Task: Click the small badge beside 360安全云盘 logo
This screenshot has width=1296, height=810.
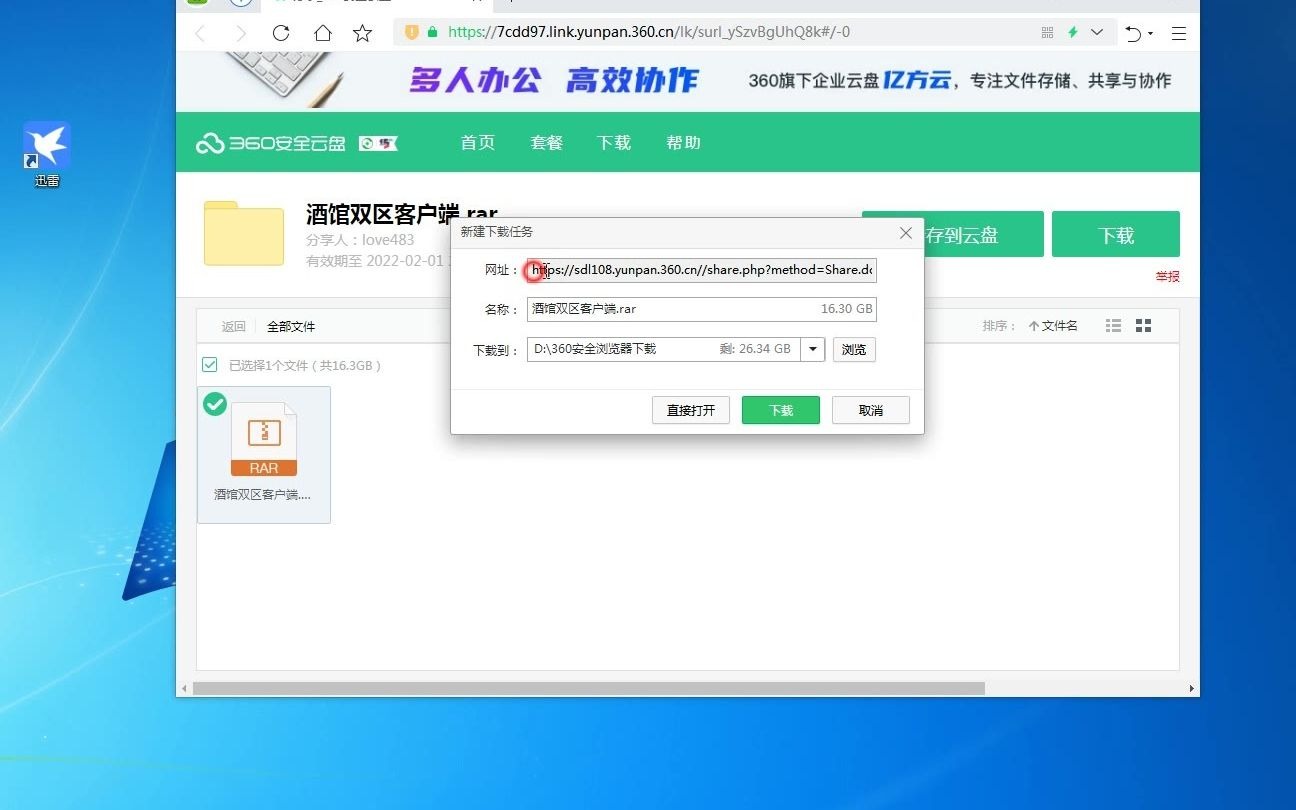Action: coord(378,143)
